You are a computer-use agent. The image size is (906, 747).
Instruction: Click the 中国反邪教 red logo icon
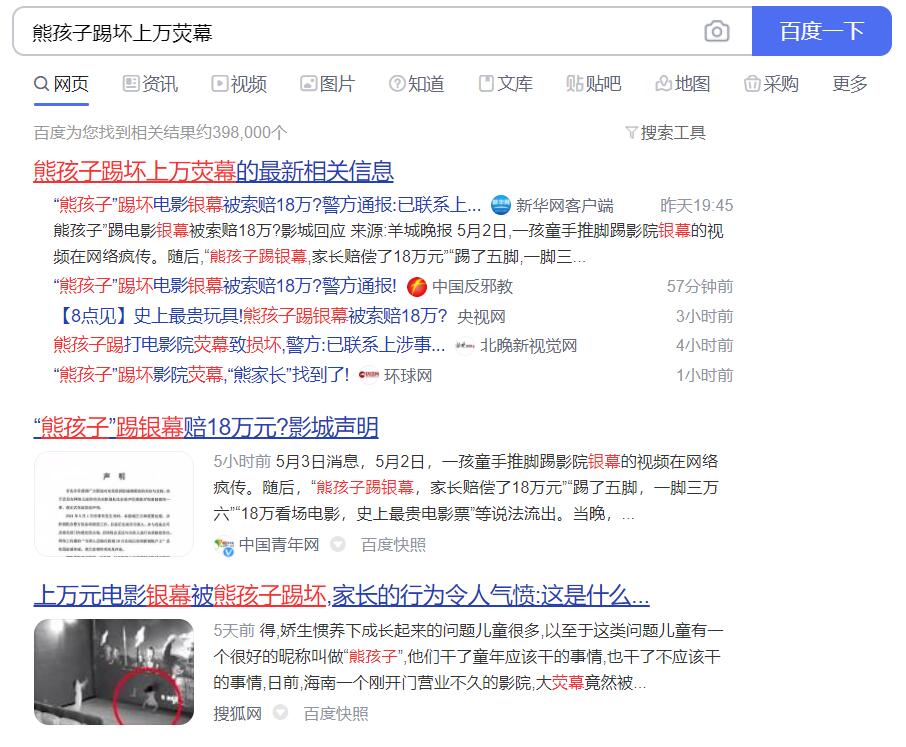(417, 286)
